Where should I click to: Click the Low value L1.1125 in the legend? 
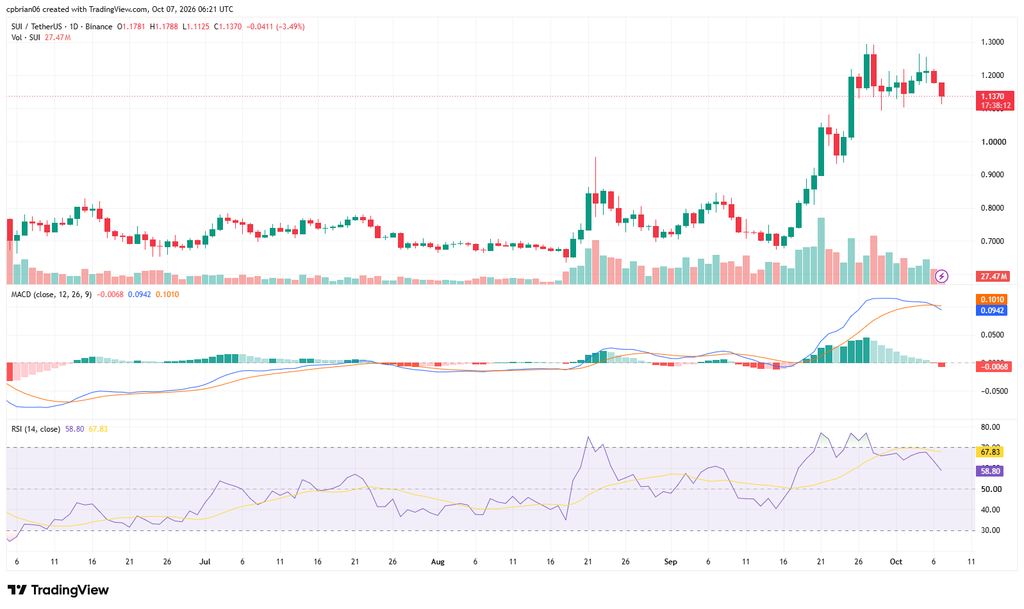coord(195,27)
